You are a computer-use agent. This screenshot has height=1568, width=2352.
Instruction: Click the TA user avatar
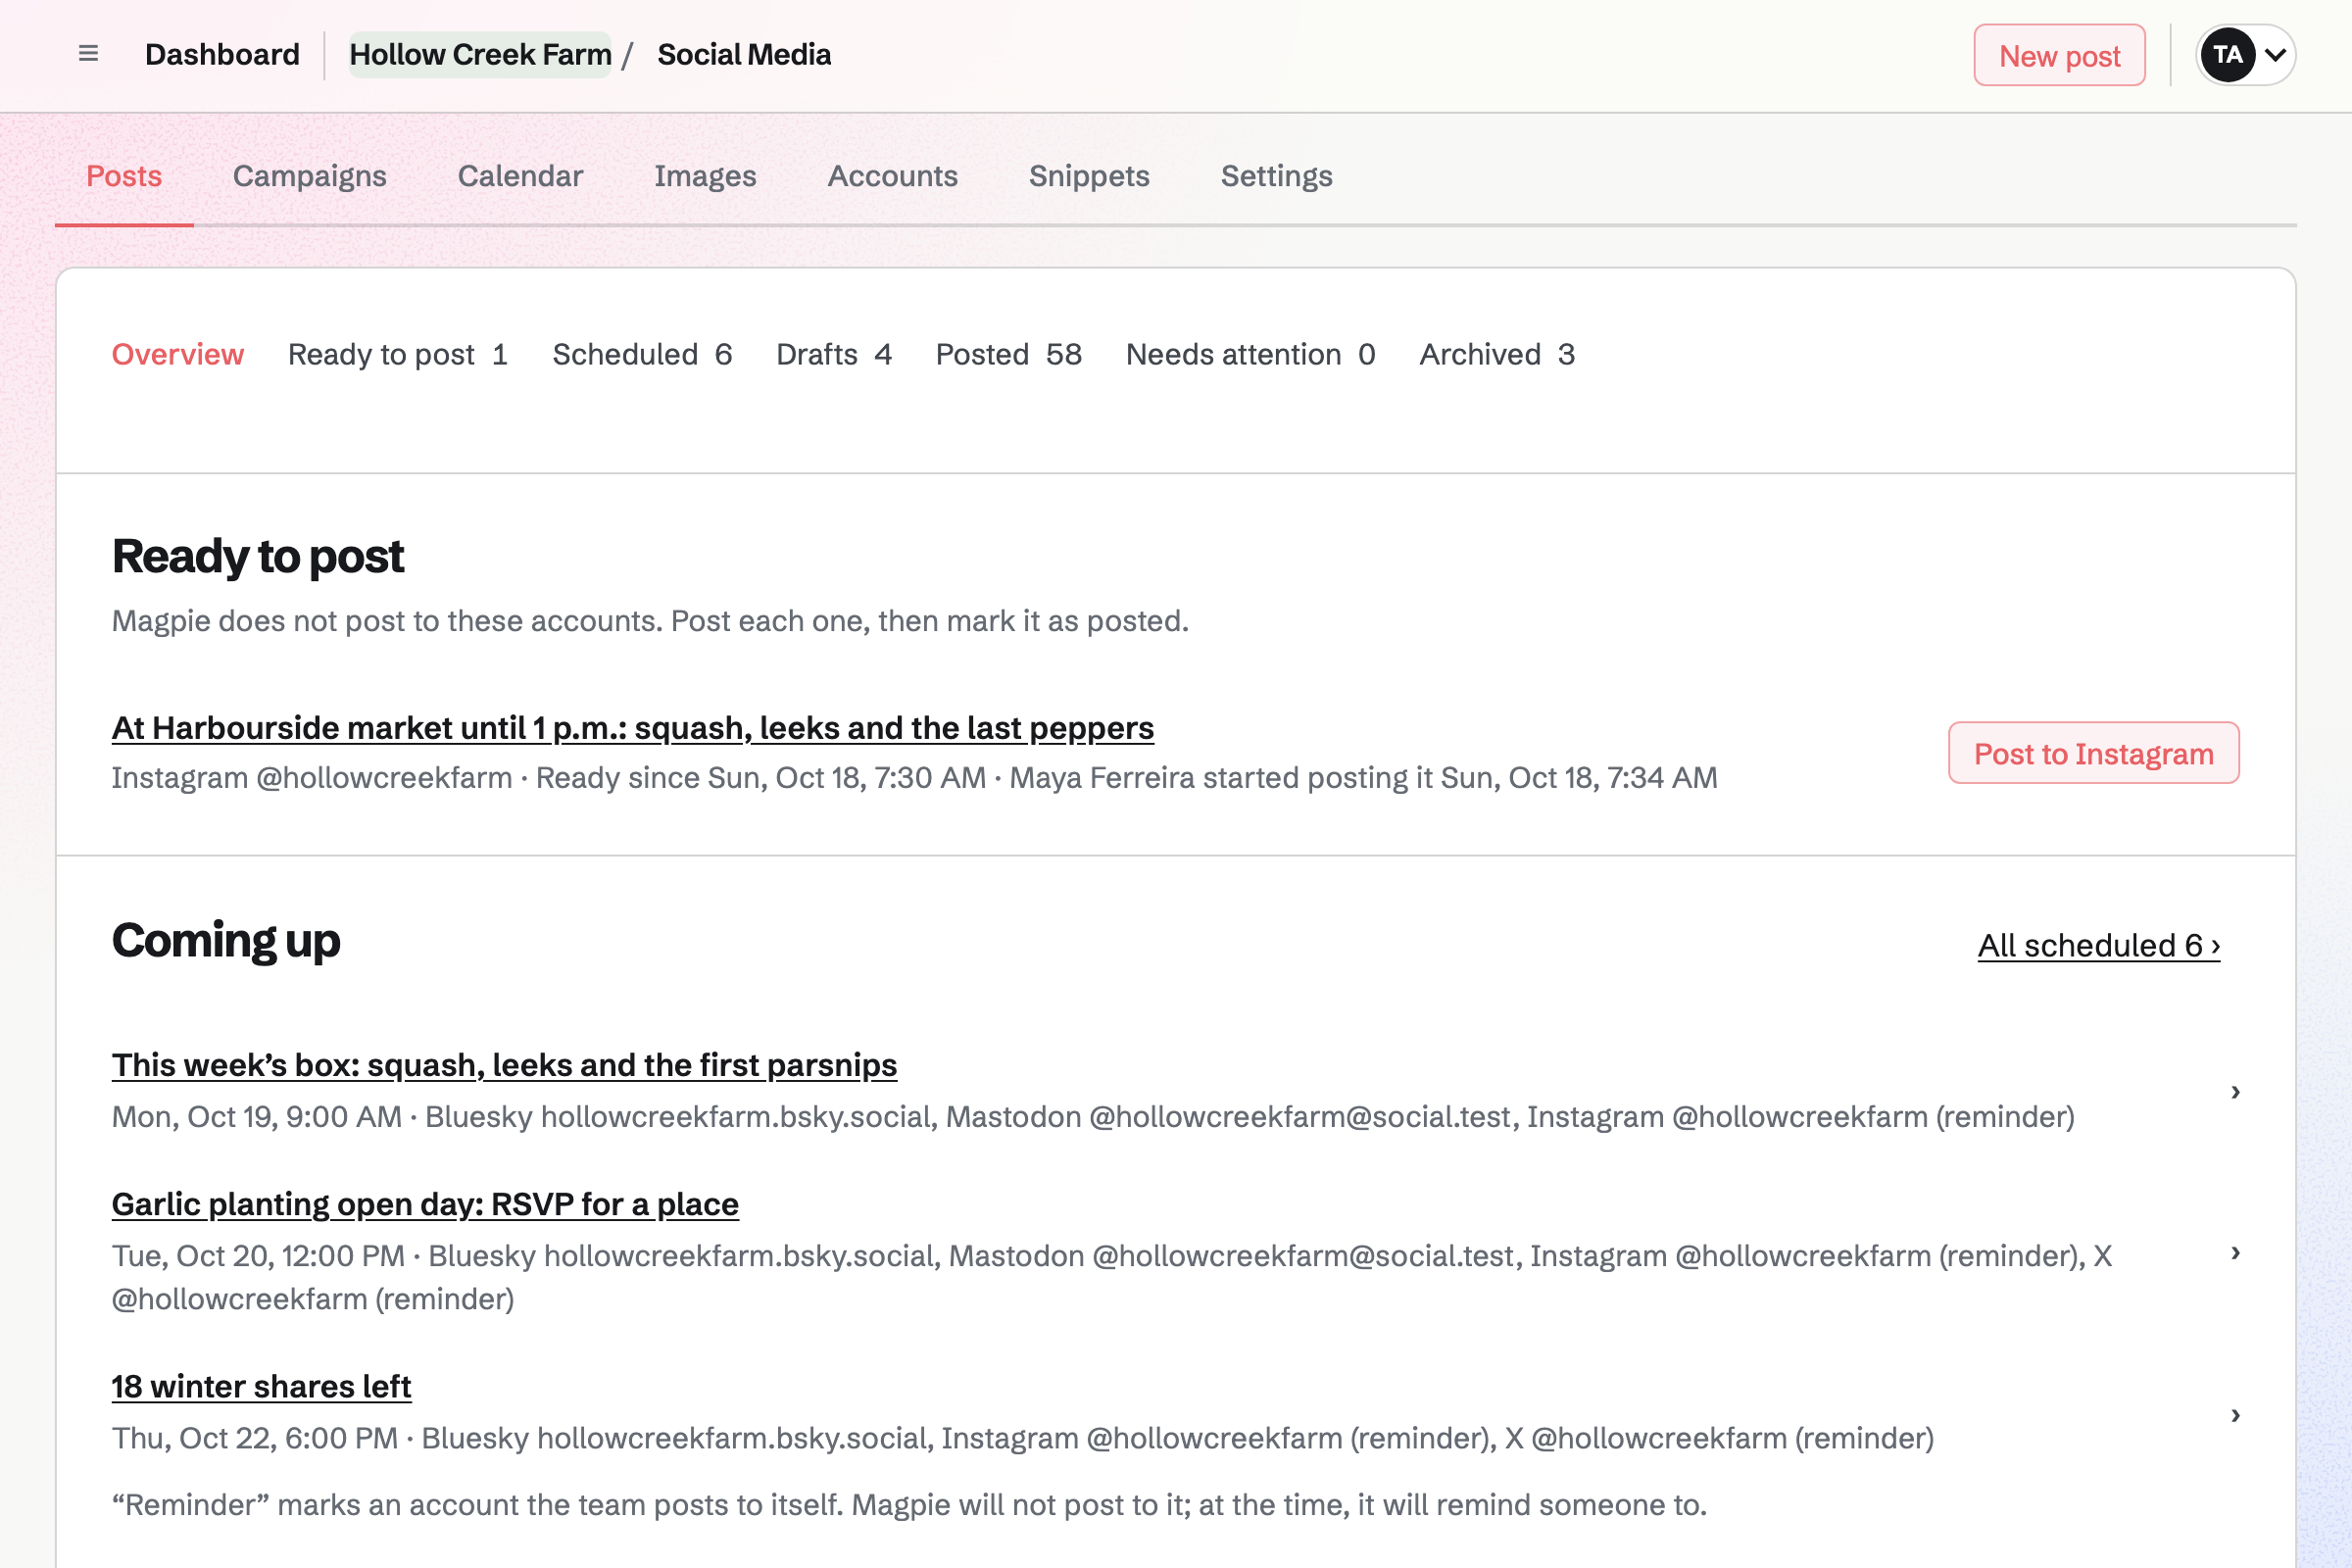2227,55
